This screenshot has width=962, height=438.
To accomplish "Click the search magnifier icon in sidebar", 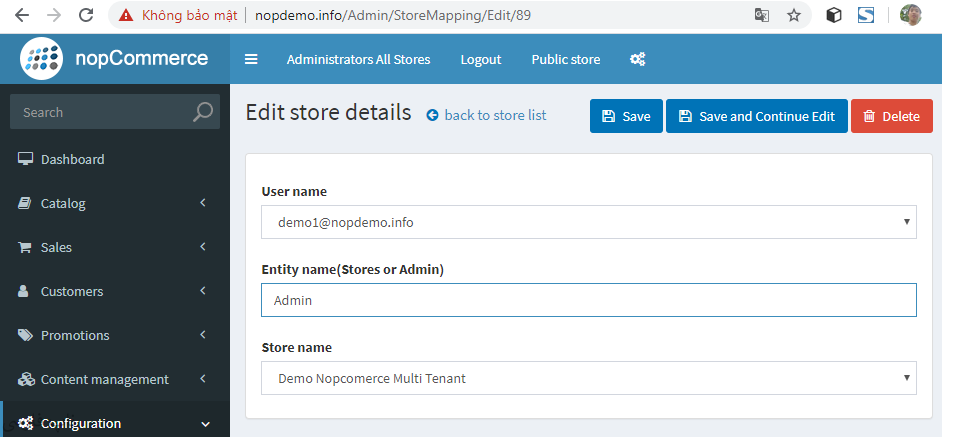I will [203, 112].
